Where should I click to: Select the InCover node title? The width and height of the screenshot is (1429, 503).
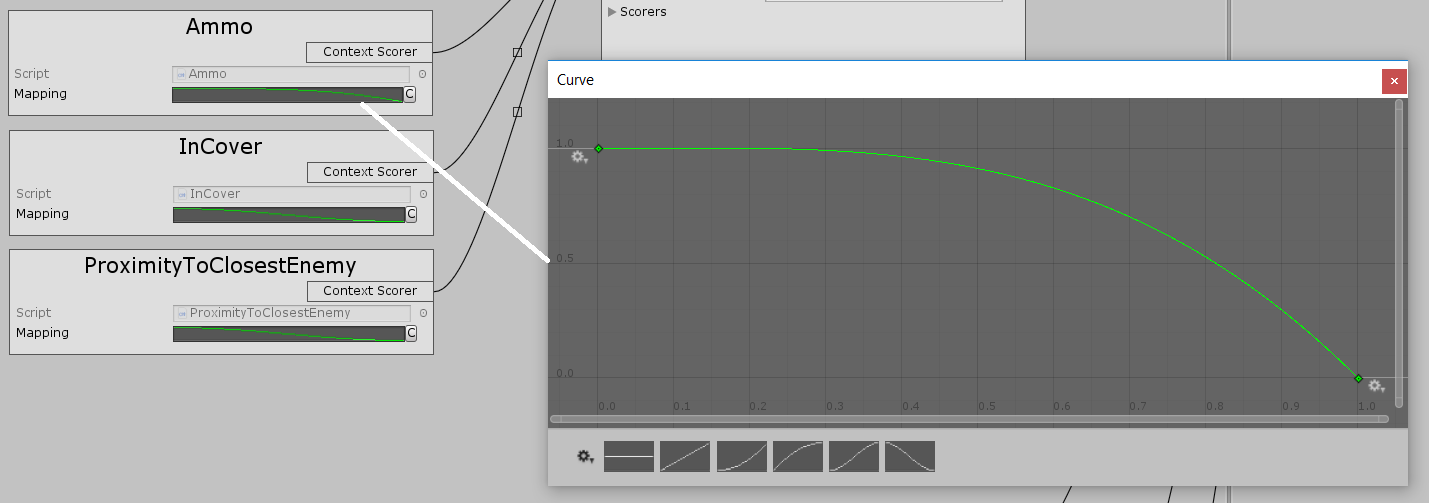pyautogui.click(x=220, y=147)
